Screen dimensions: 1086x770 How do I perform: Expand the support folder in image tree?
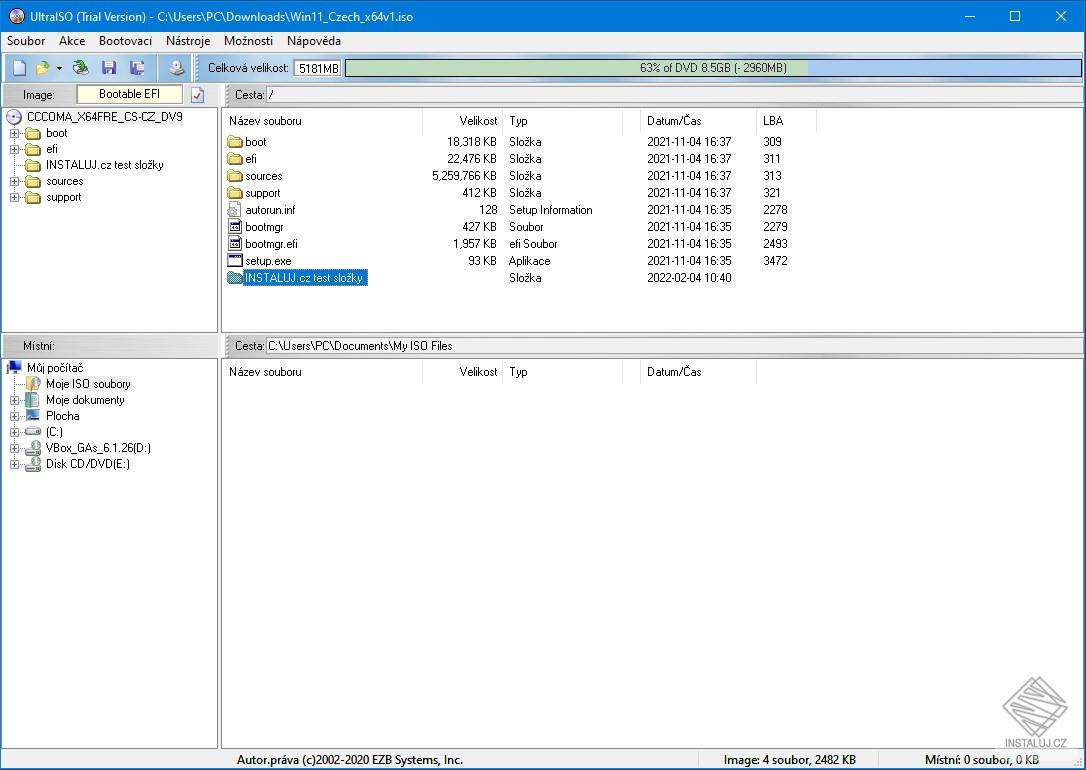point(14,197)
